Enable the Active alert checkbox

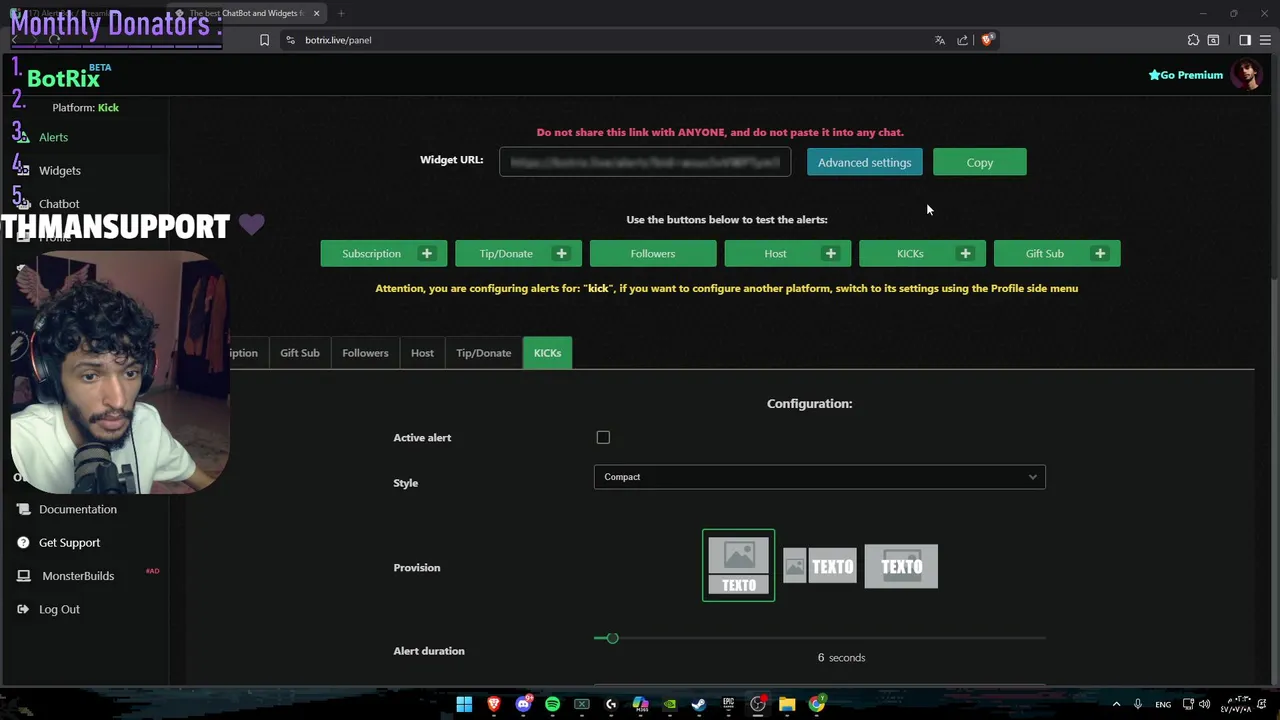603,437
